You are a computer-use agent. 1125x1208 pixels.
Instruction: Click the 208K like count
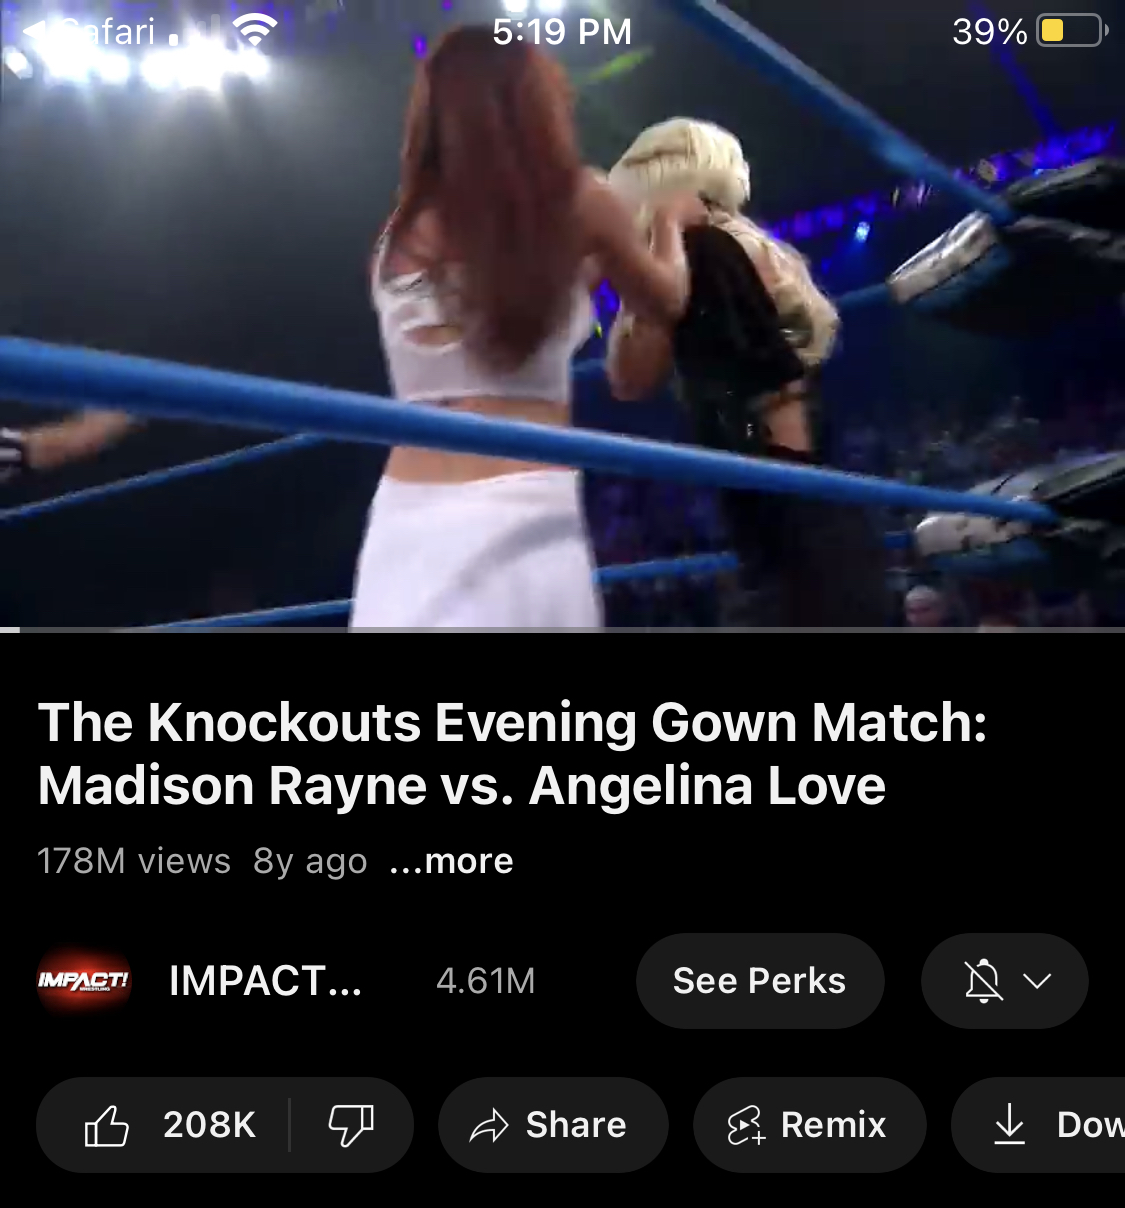click(210, 1125)
